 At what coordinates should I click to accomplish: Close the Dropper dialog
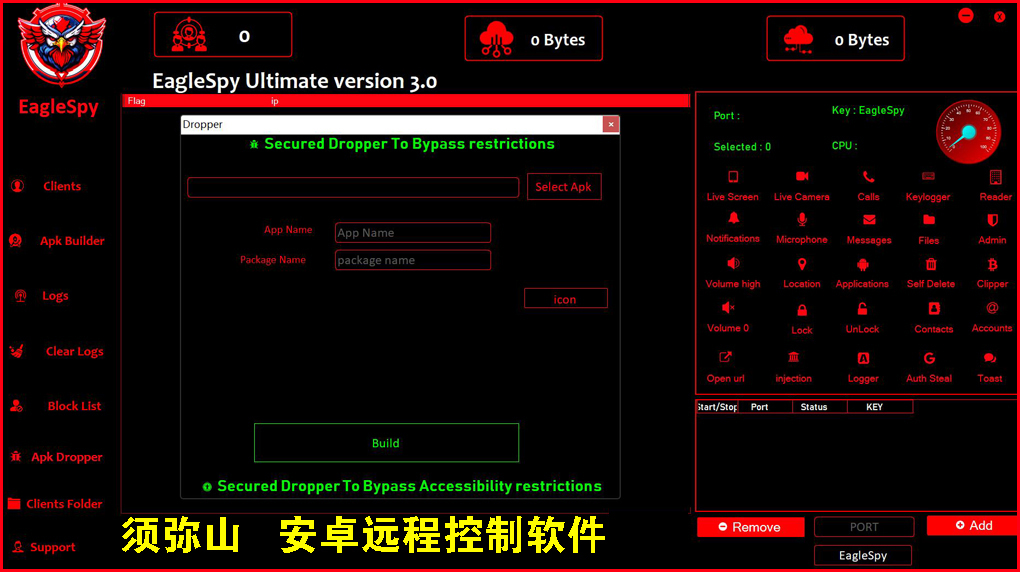tap(611, 124)
